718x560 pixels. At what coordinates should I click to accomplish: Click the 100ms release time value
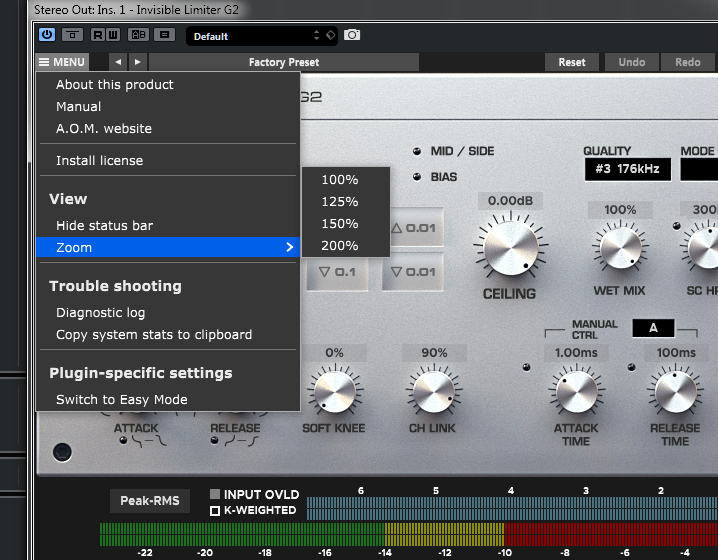676,353
